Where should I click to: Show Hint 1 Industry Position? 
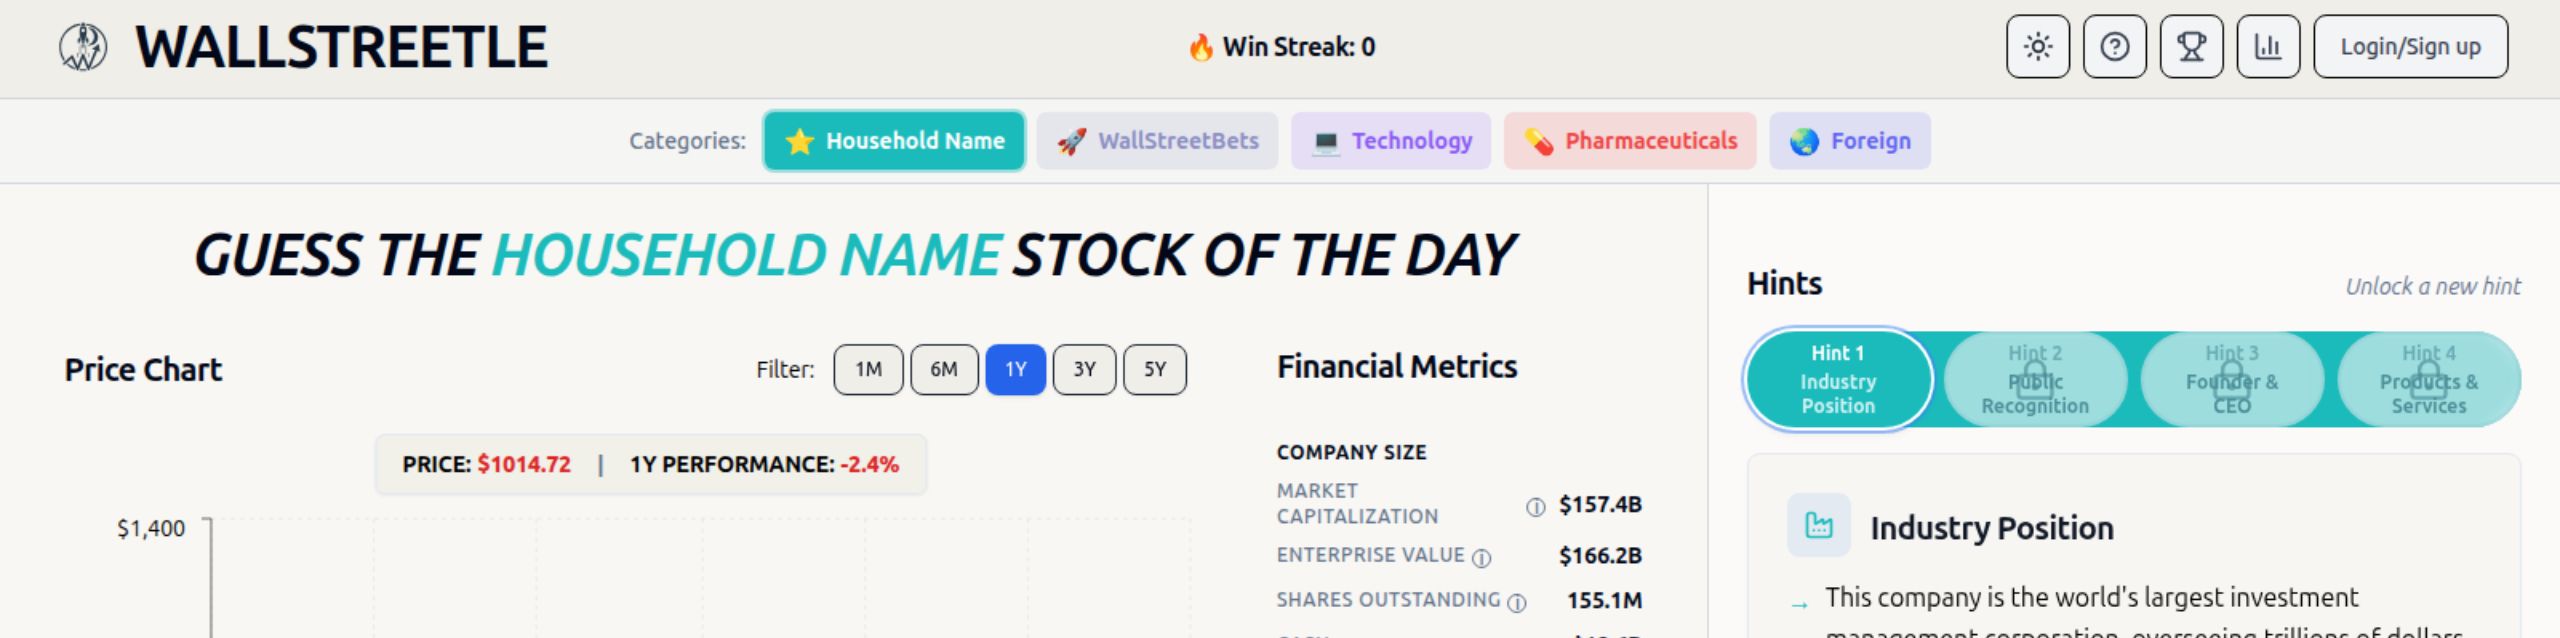(1838, 380)
